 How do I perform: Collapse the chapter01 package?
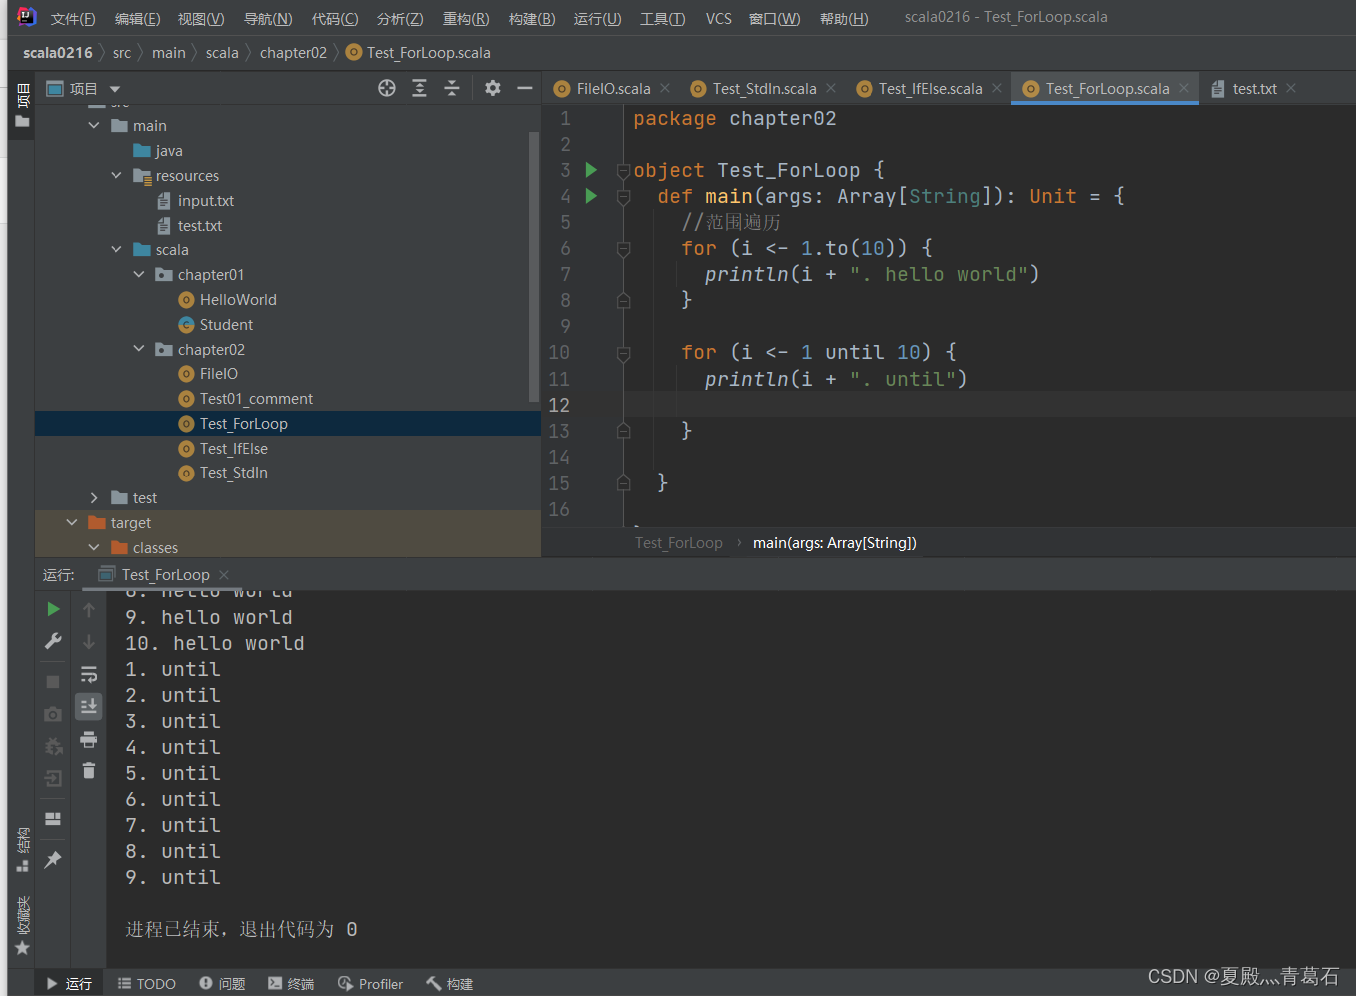[x=139, y=274]
